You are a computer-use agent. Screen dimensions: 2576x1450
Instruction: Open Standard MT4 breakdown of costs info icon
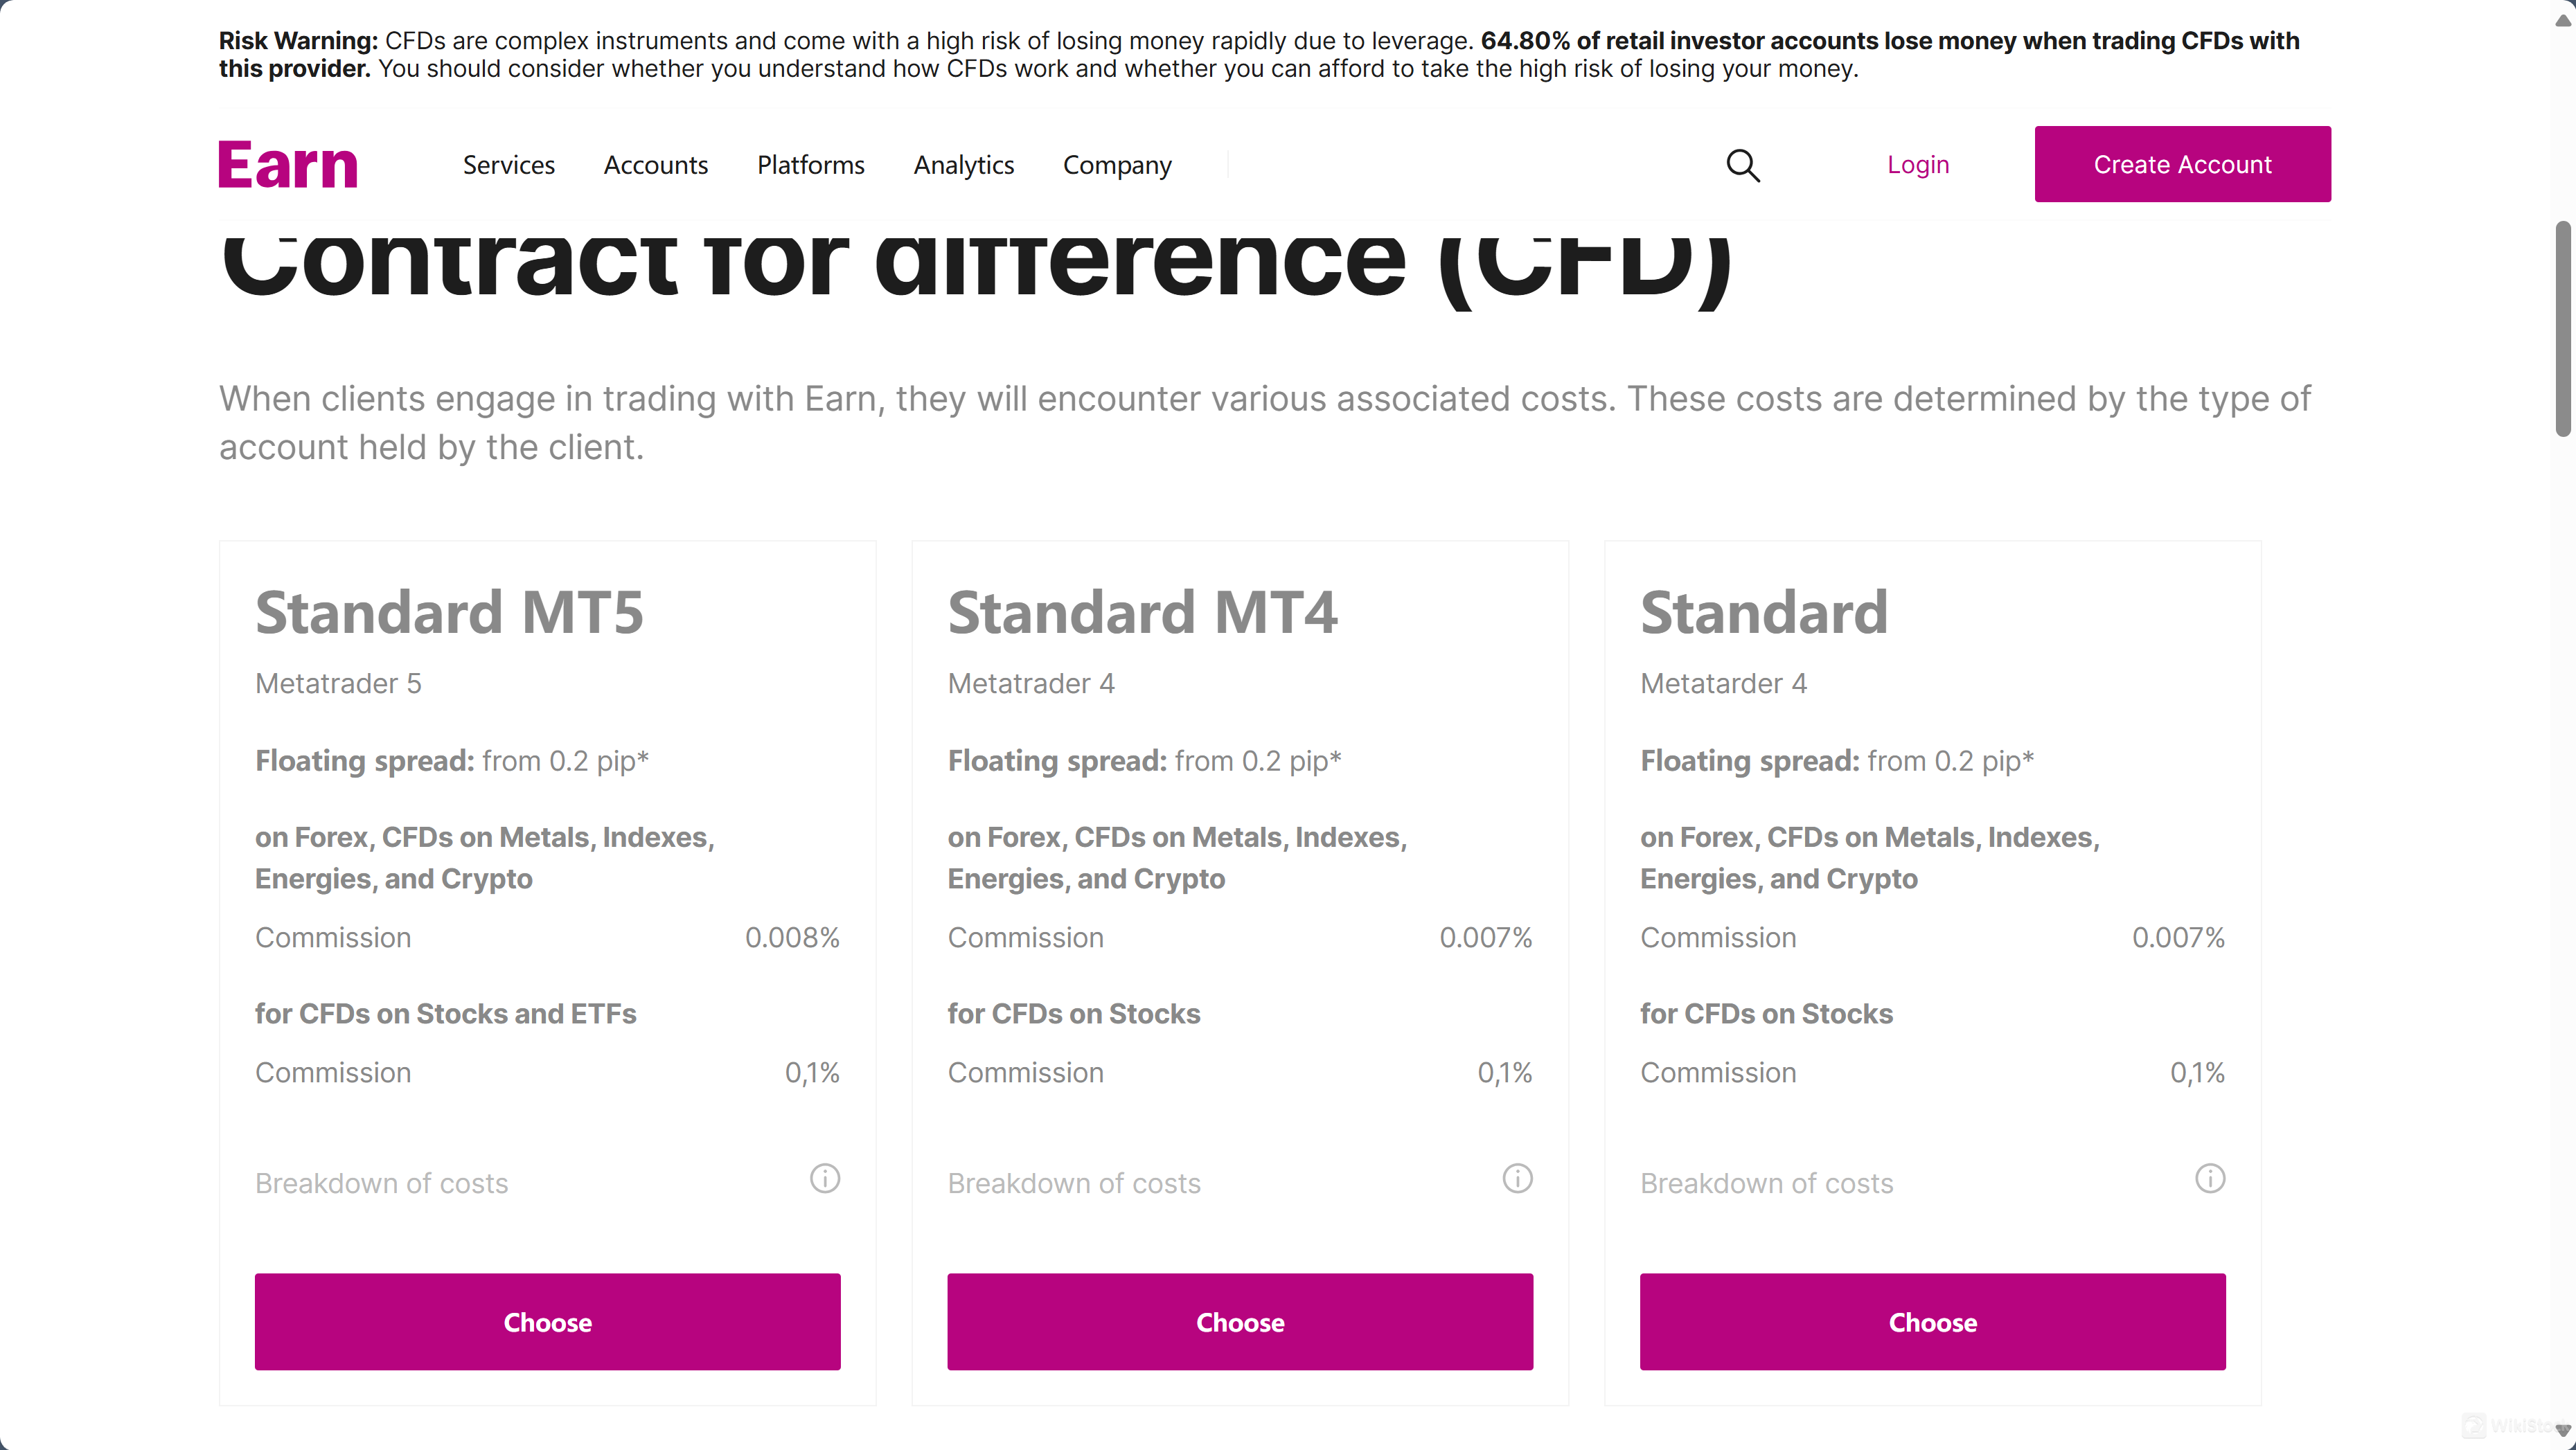click(1517, 1179)
